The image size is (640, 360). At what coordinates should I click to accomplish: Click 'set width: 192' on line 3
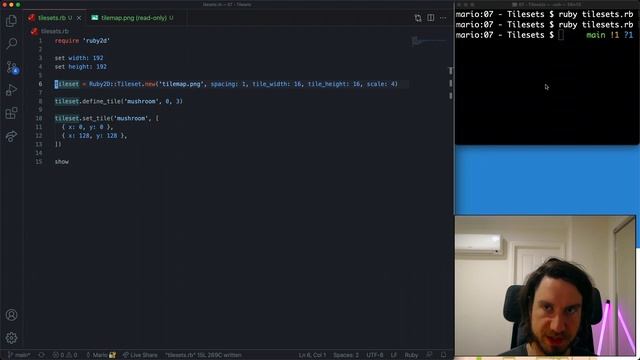pos(79,58)
